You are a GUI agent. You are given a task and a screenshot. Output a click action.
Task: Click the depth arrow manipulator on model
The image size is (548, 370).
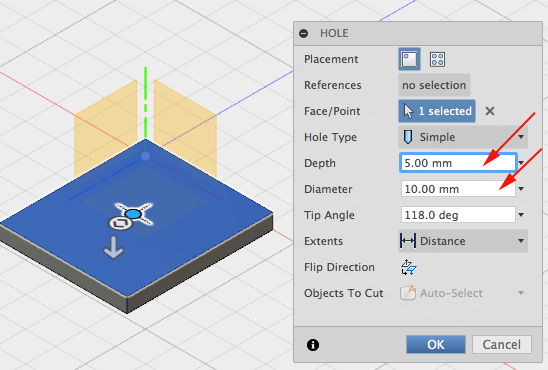(x=113, y=247)
